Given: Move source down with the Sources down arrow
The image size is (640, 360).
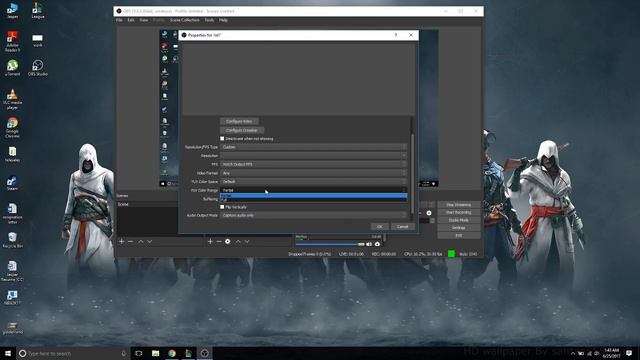Looking at the screenshot, I should [x=247, y=242].
